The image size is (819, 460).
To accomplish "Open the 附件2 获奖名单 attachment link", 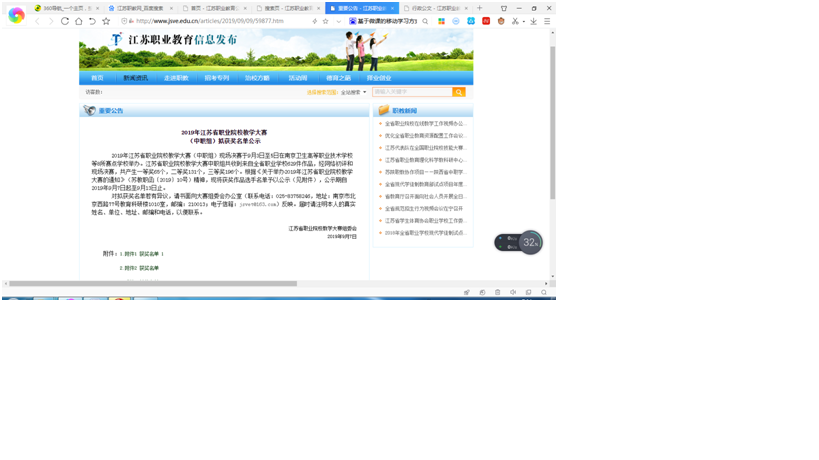I will 141,268.
